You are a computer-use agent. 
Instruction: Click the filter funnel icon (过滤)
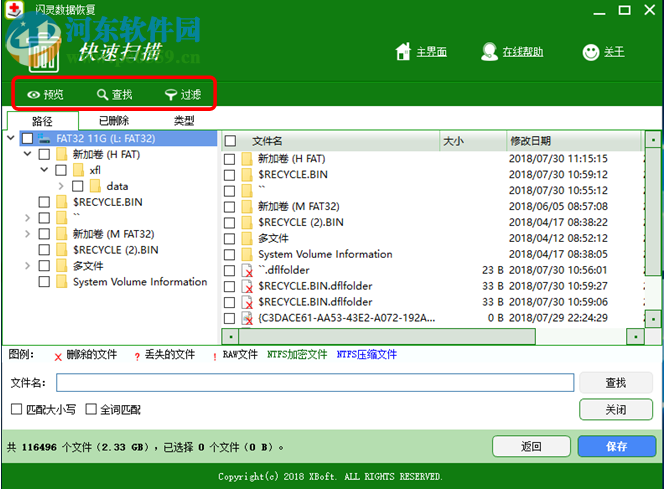point(170,95)
